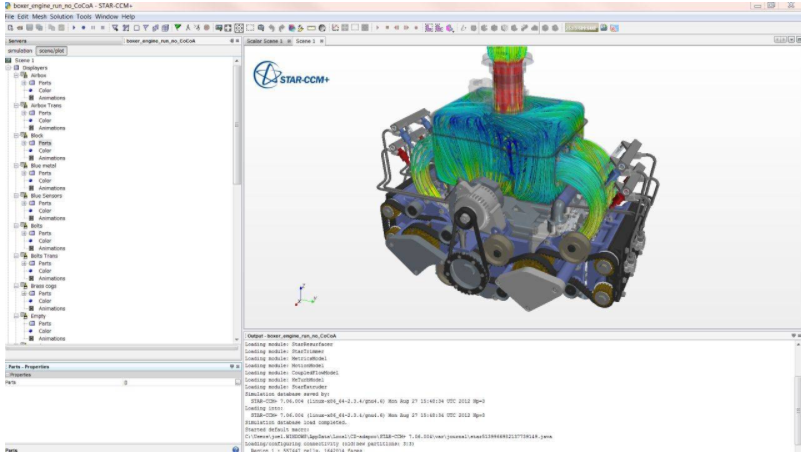Image resolution: width=801 pixels, height=461 pixels.
Task: Select the Airbox displayer icon in tree
Action: (x=24, y=75)
